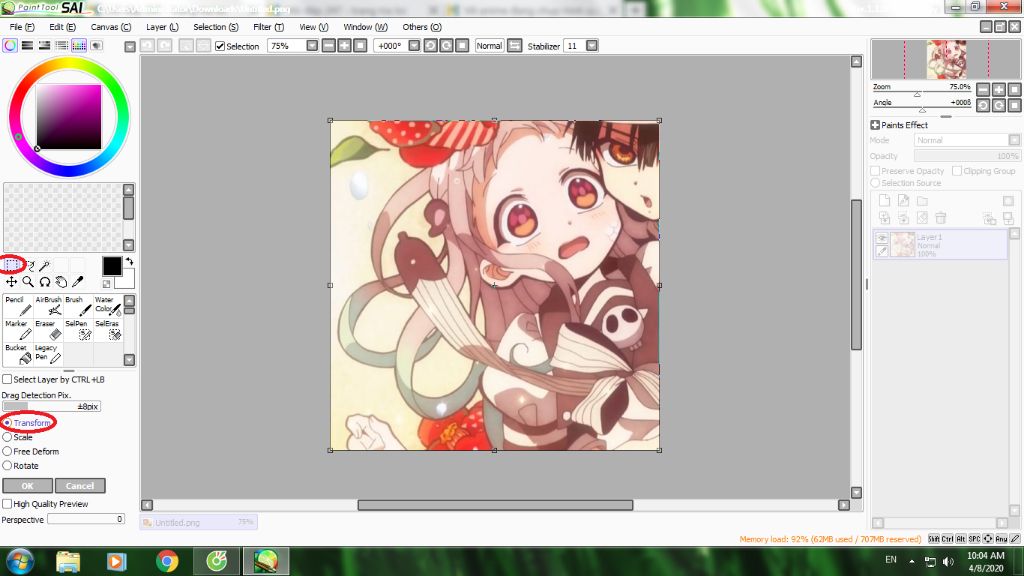Image resolution: width=1024 pixels, height=576 pixels.
Task: Select the Zoom magnifier tool
Action: 28,281
